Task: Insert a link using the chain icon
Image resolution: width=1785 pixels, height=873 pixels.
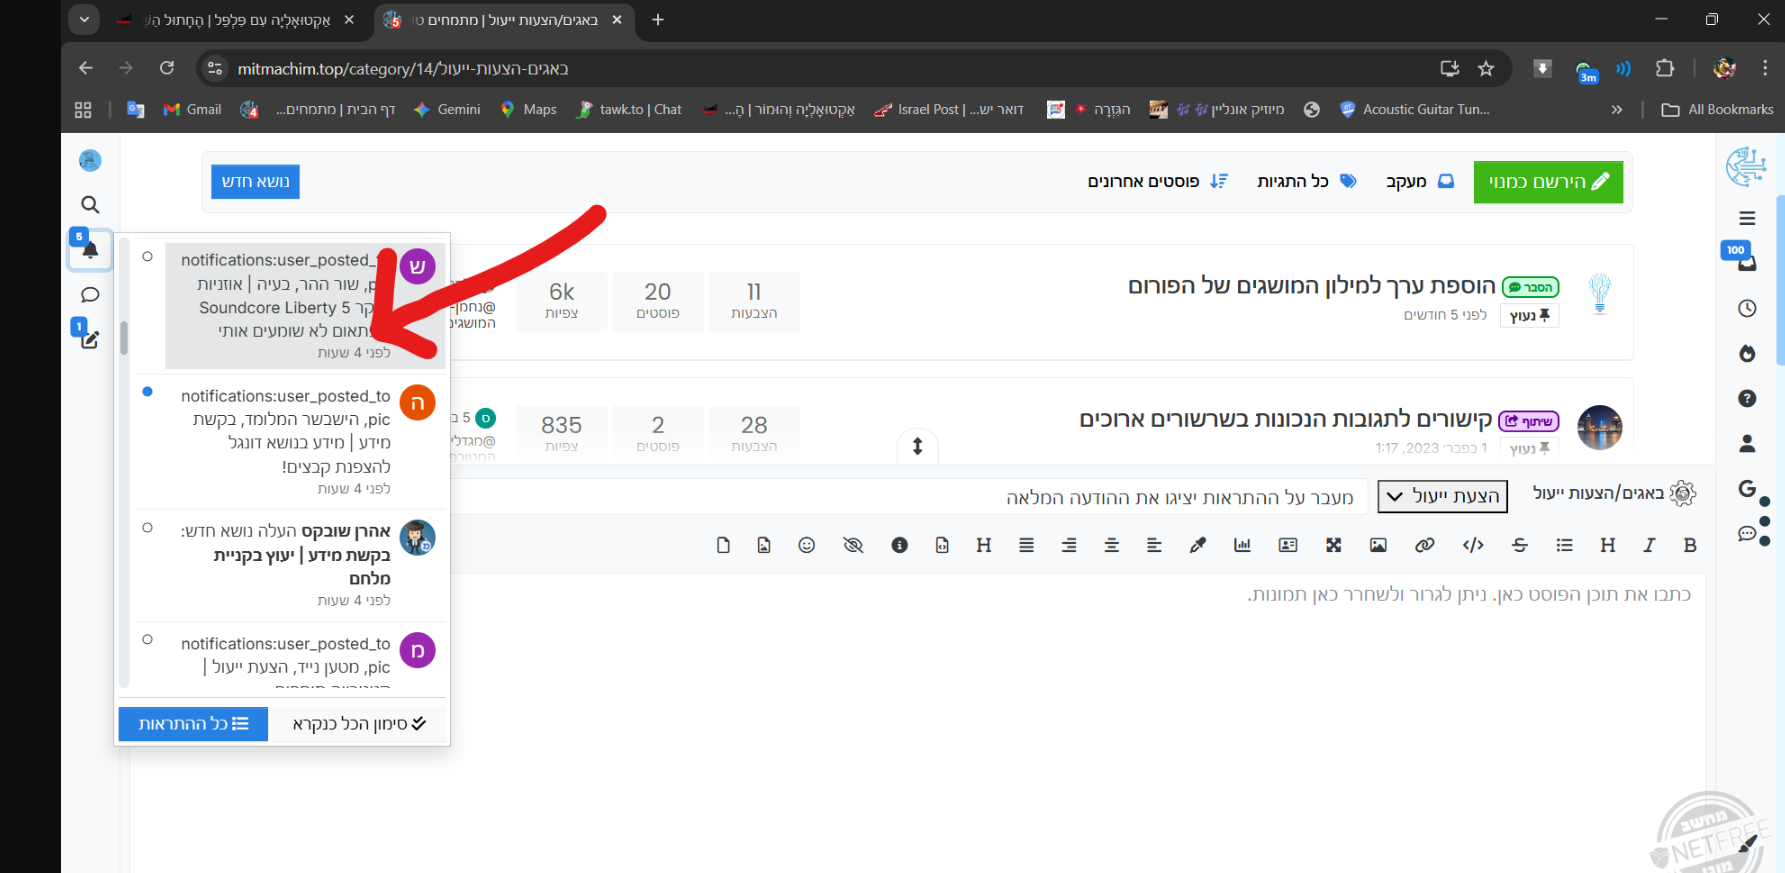Action: (1425, 545)
